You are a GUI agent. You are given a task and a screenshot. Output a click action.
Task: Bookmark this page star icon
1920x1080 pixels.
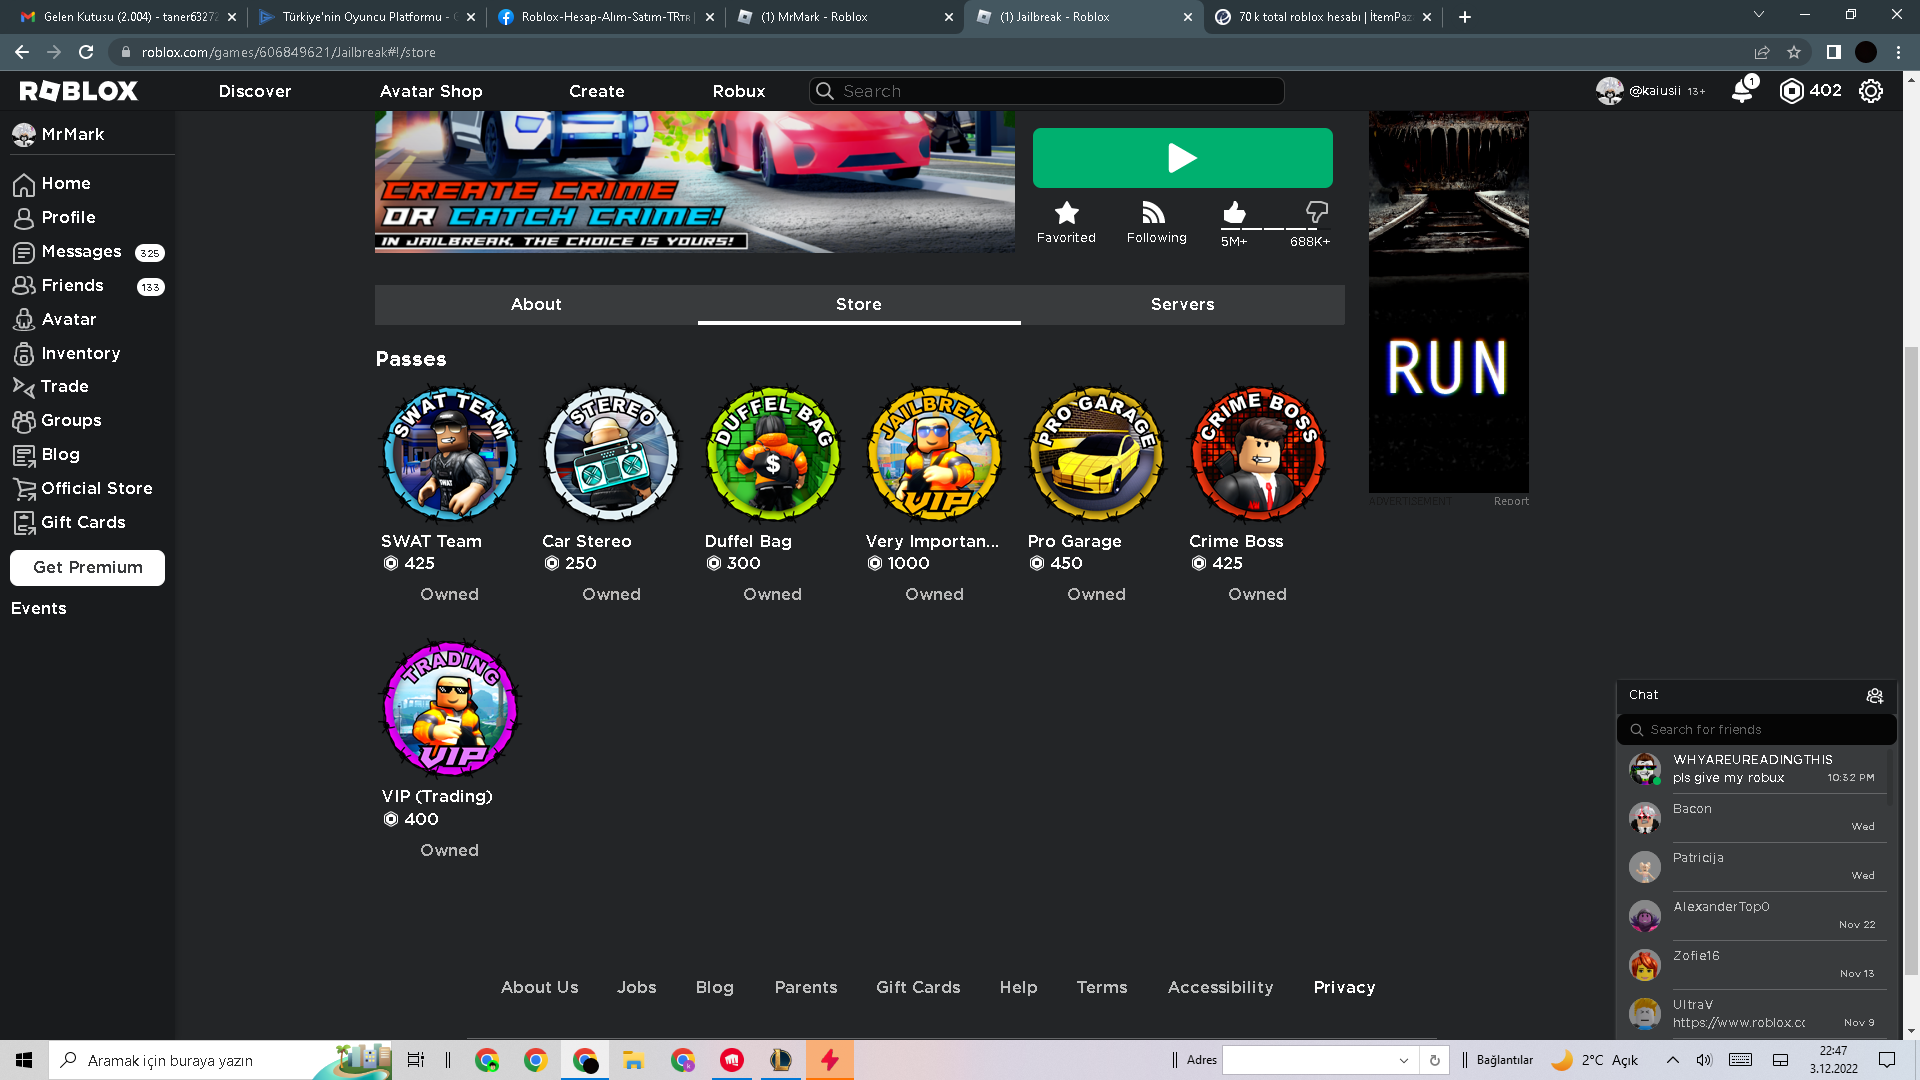tap(1794, 52)
